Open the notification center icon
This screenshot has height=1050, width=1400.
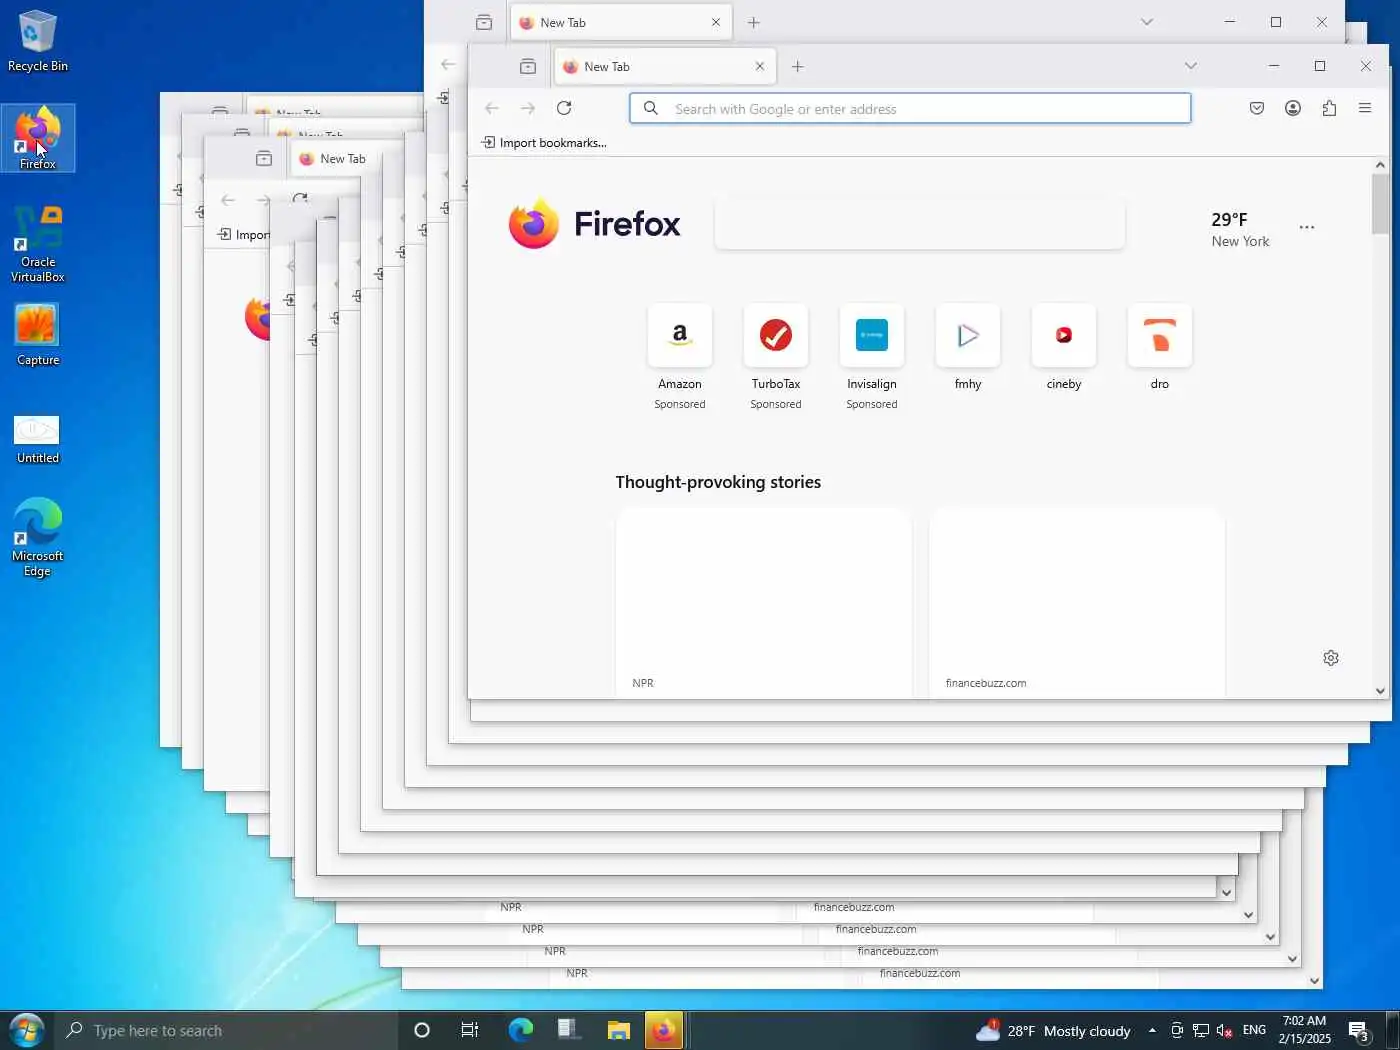1359,1030
